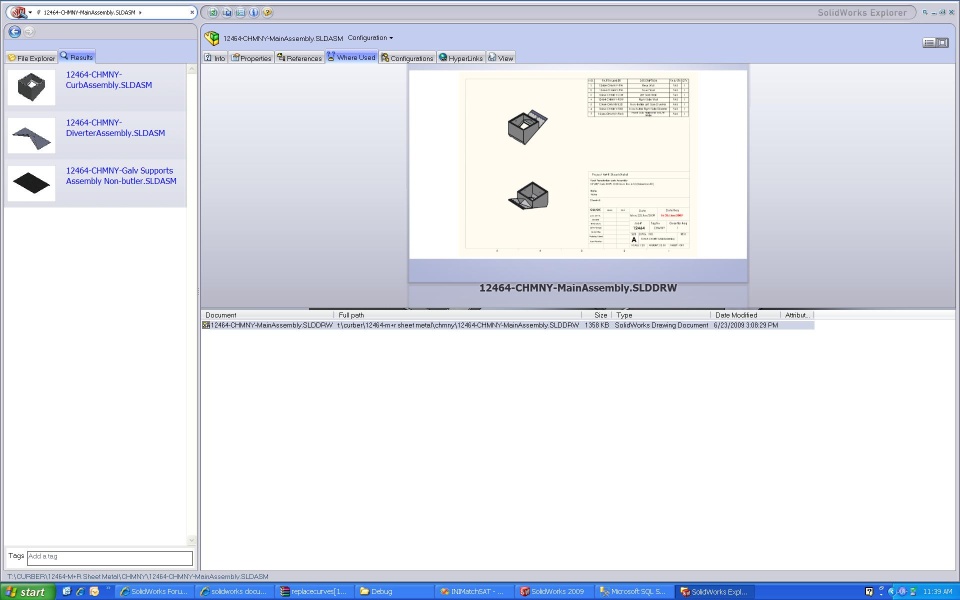Viewport: 960px width, 600px height.
Task: Switch to list view mode icon
Action: (929, 42)
